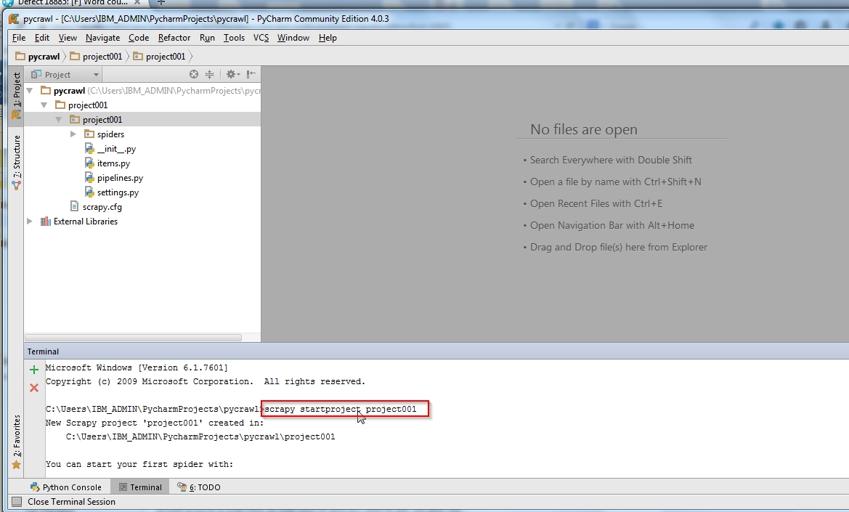Collapse the inner project001 package

click(x=58, y=120)
